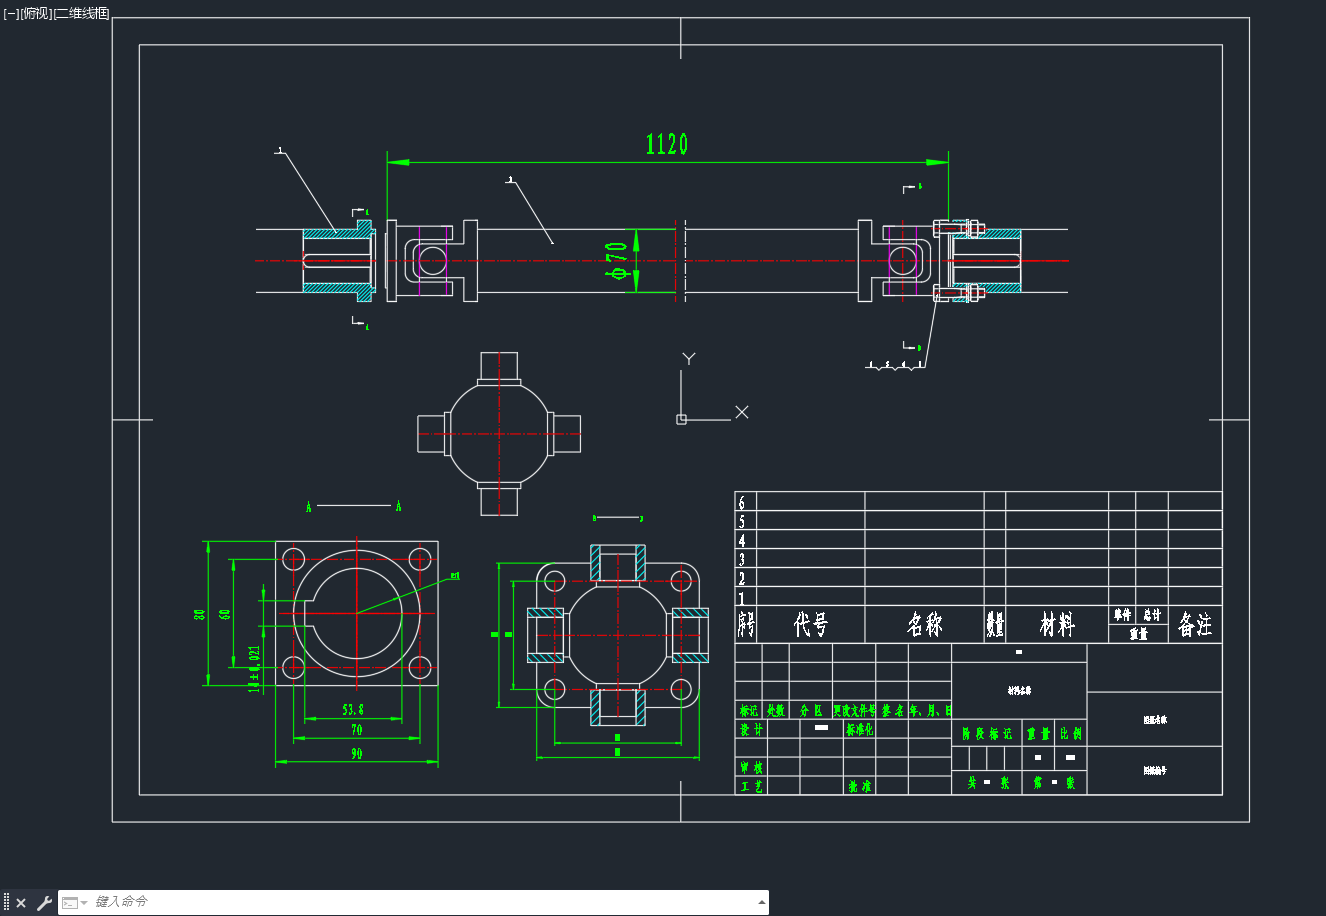1326x916 pixels.
Task: Click the 批准 label in title block
Action: 860,786
